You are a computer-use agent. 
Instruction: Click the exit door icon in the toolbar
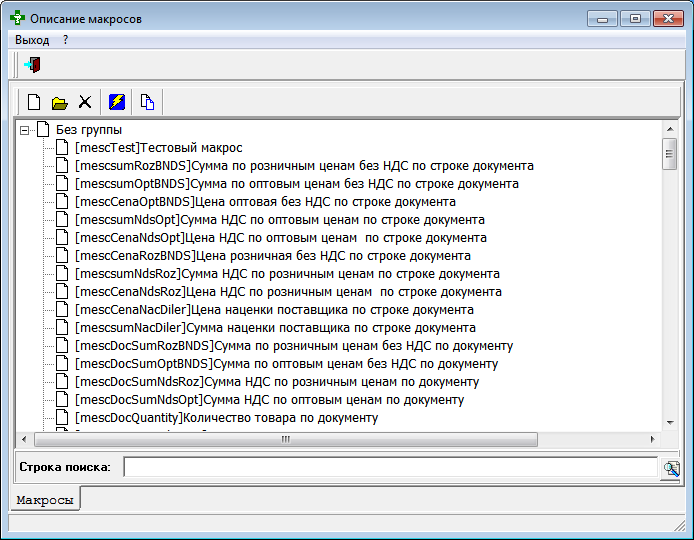click(32, 65)
